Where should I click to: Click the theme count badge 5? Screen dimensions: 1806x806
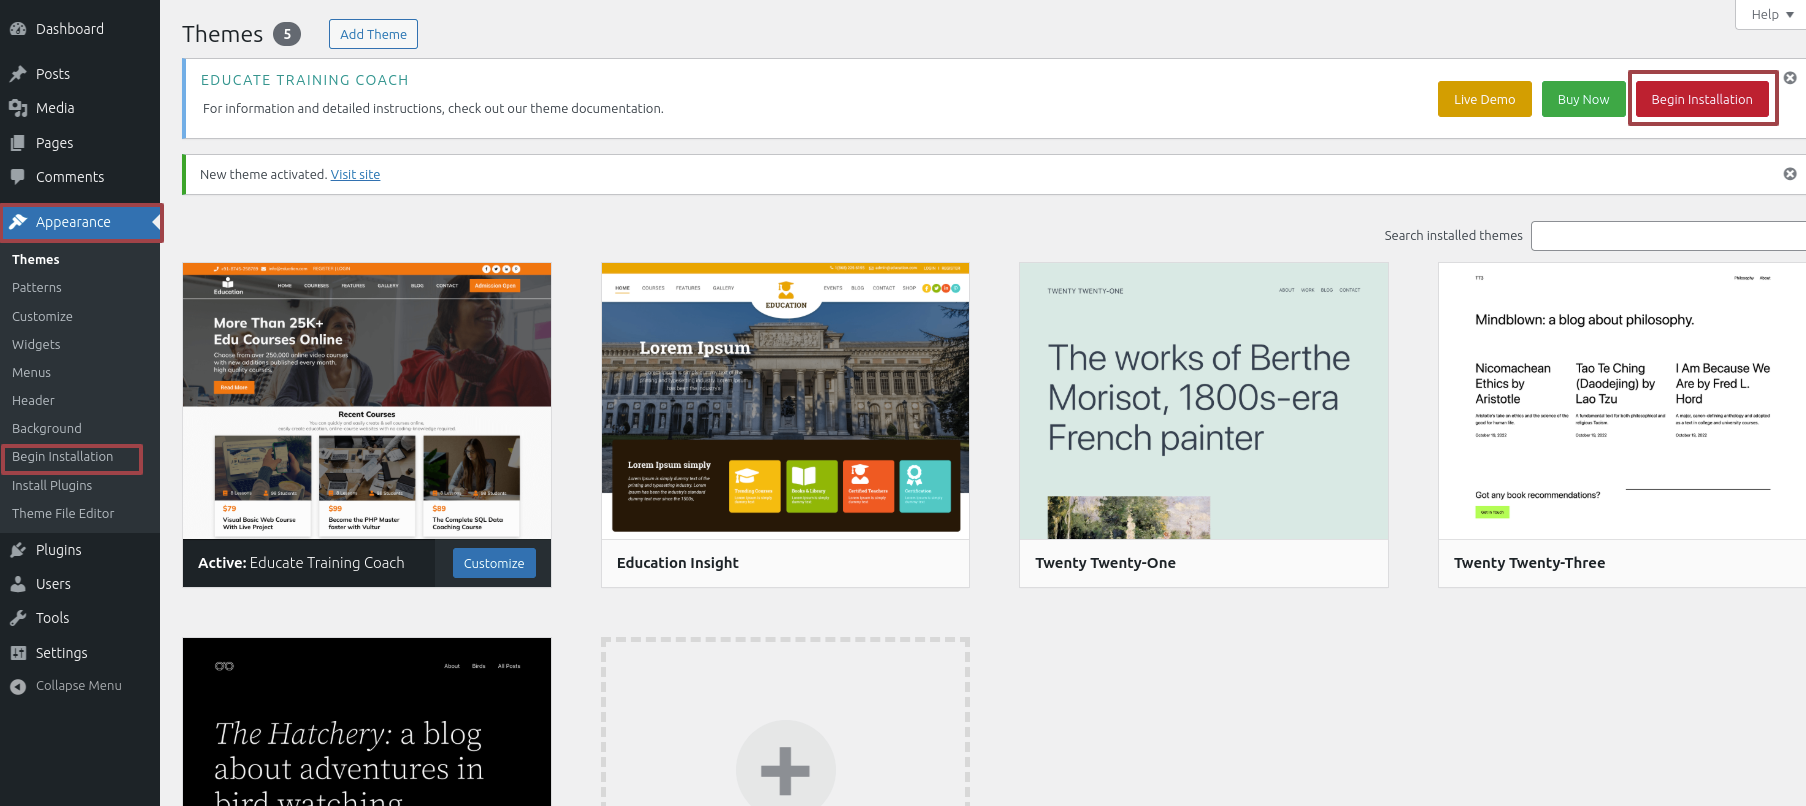[287, 34]
